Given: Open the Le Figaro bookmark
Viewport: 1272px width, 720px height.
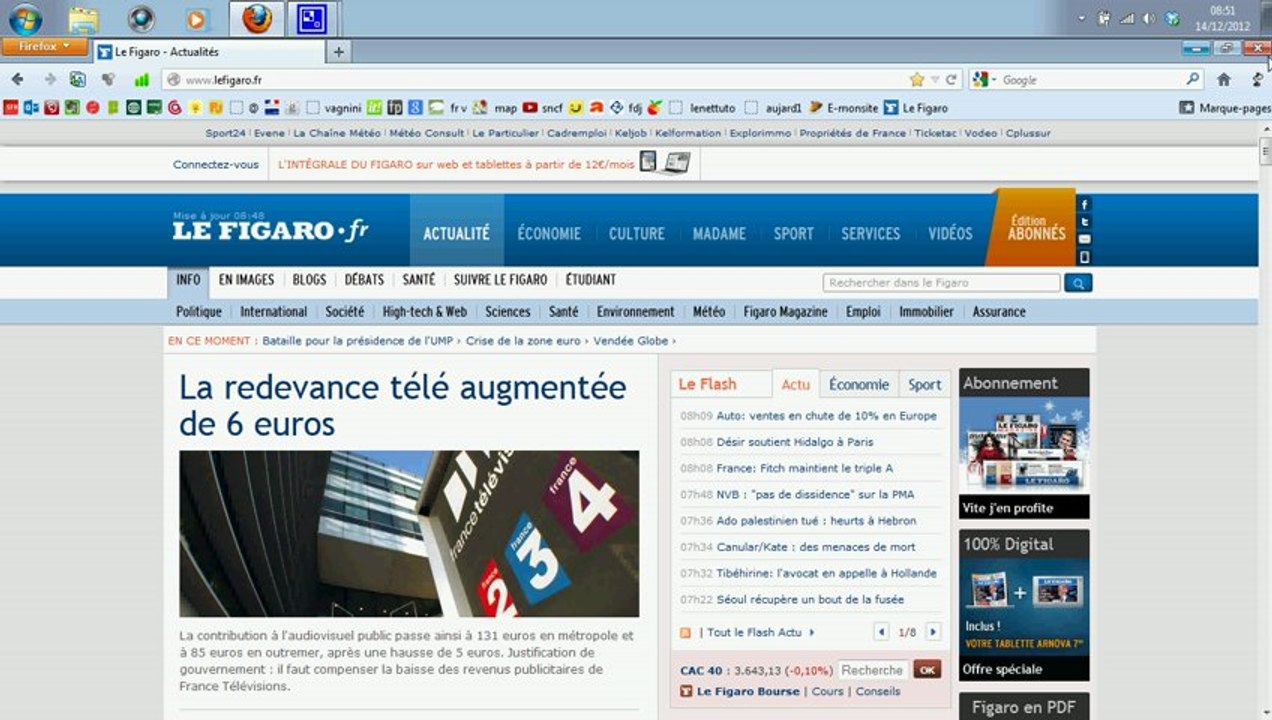Looking at the screenshot, I should [x=915, y=107].
